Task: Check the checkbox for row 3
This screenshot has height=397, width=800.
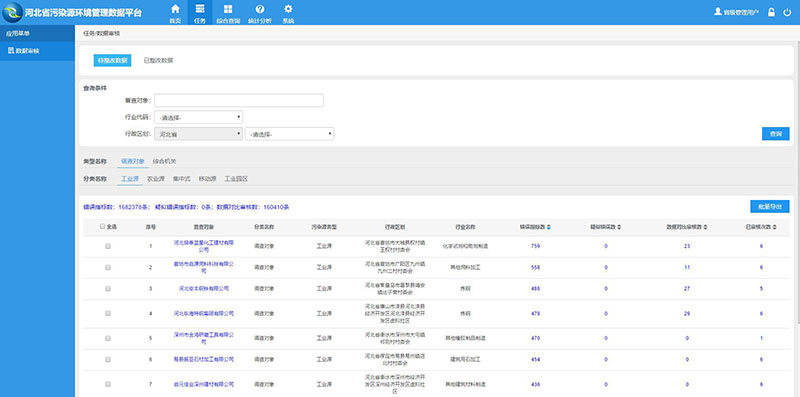Action: [108, 288]
